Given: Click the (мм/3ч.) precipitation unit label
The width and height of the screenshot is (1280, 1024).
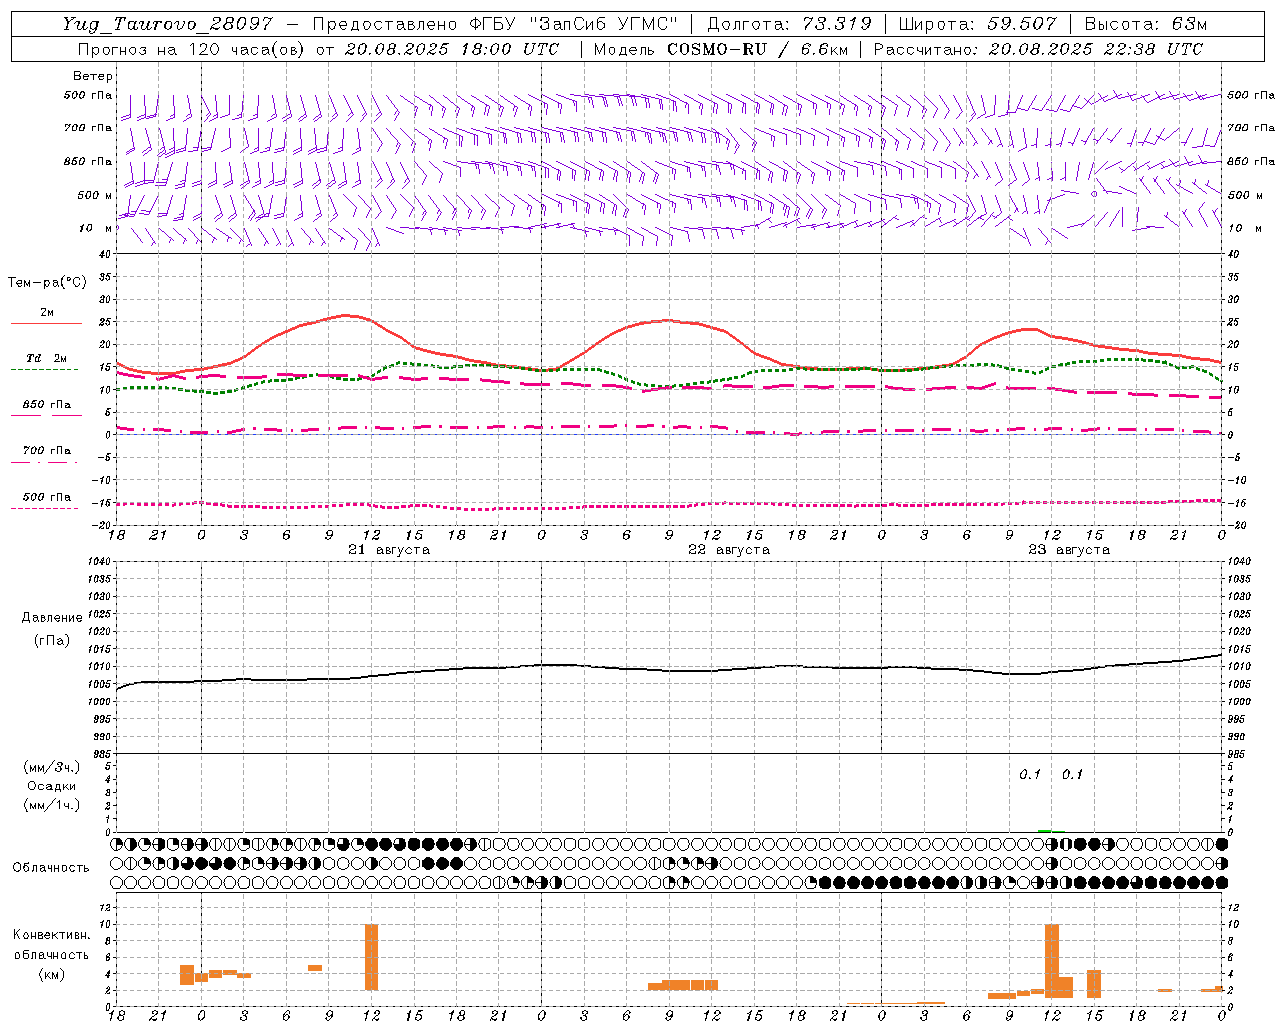Looking at the screenshot, I should tap(52, 767).
